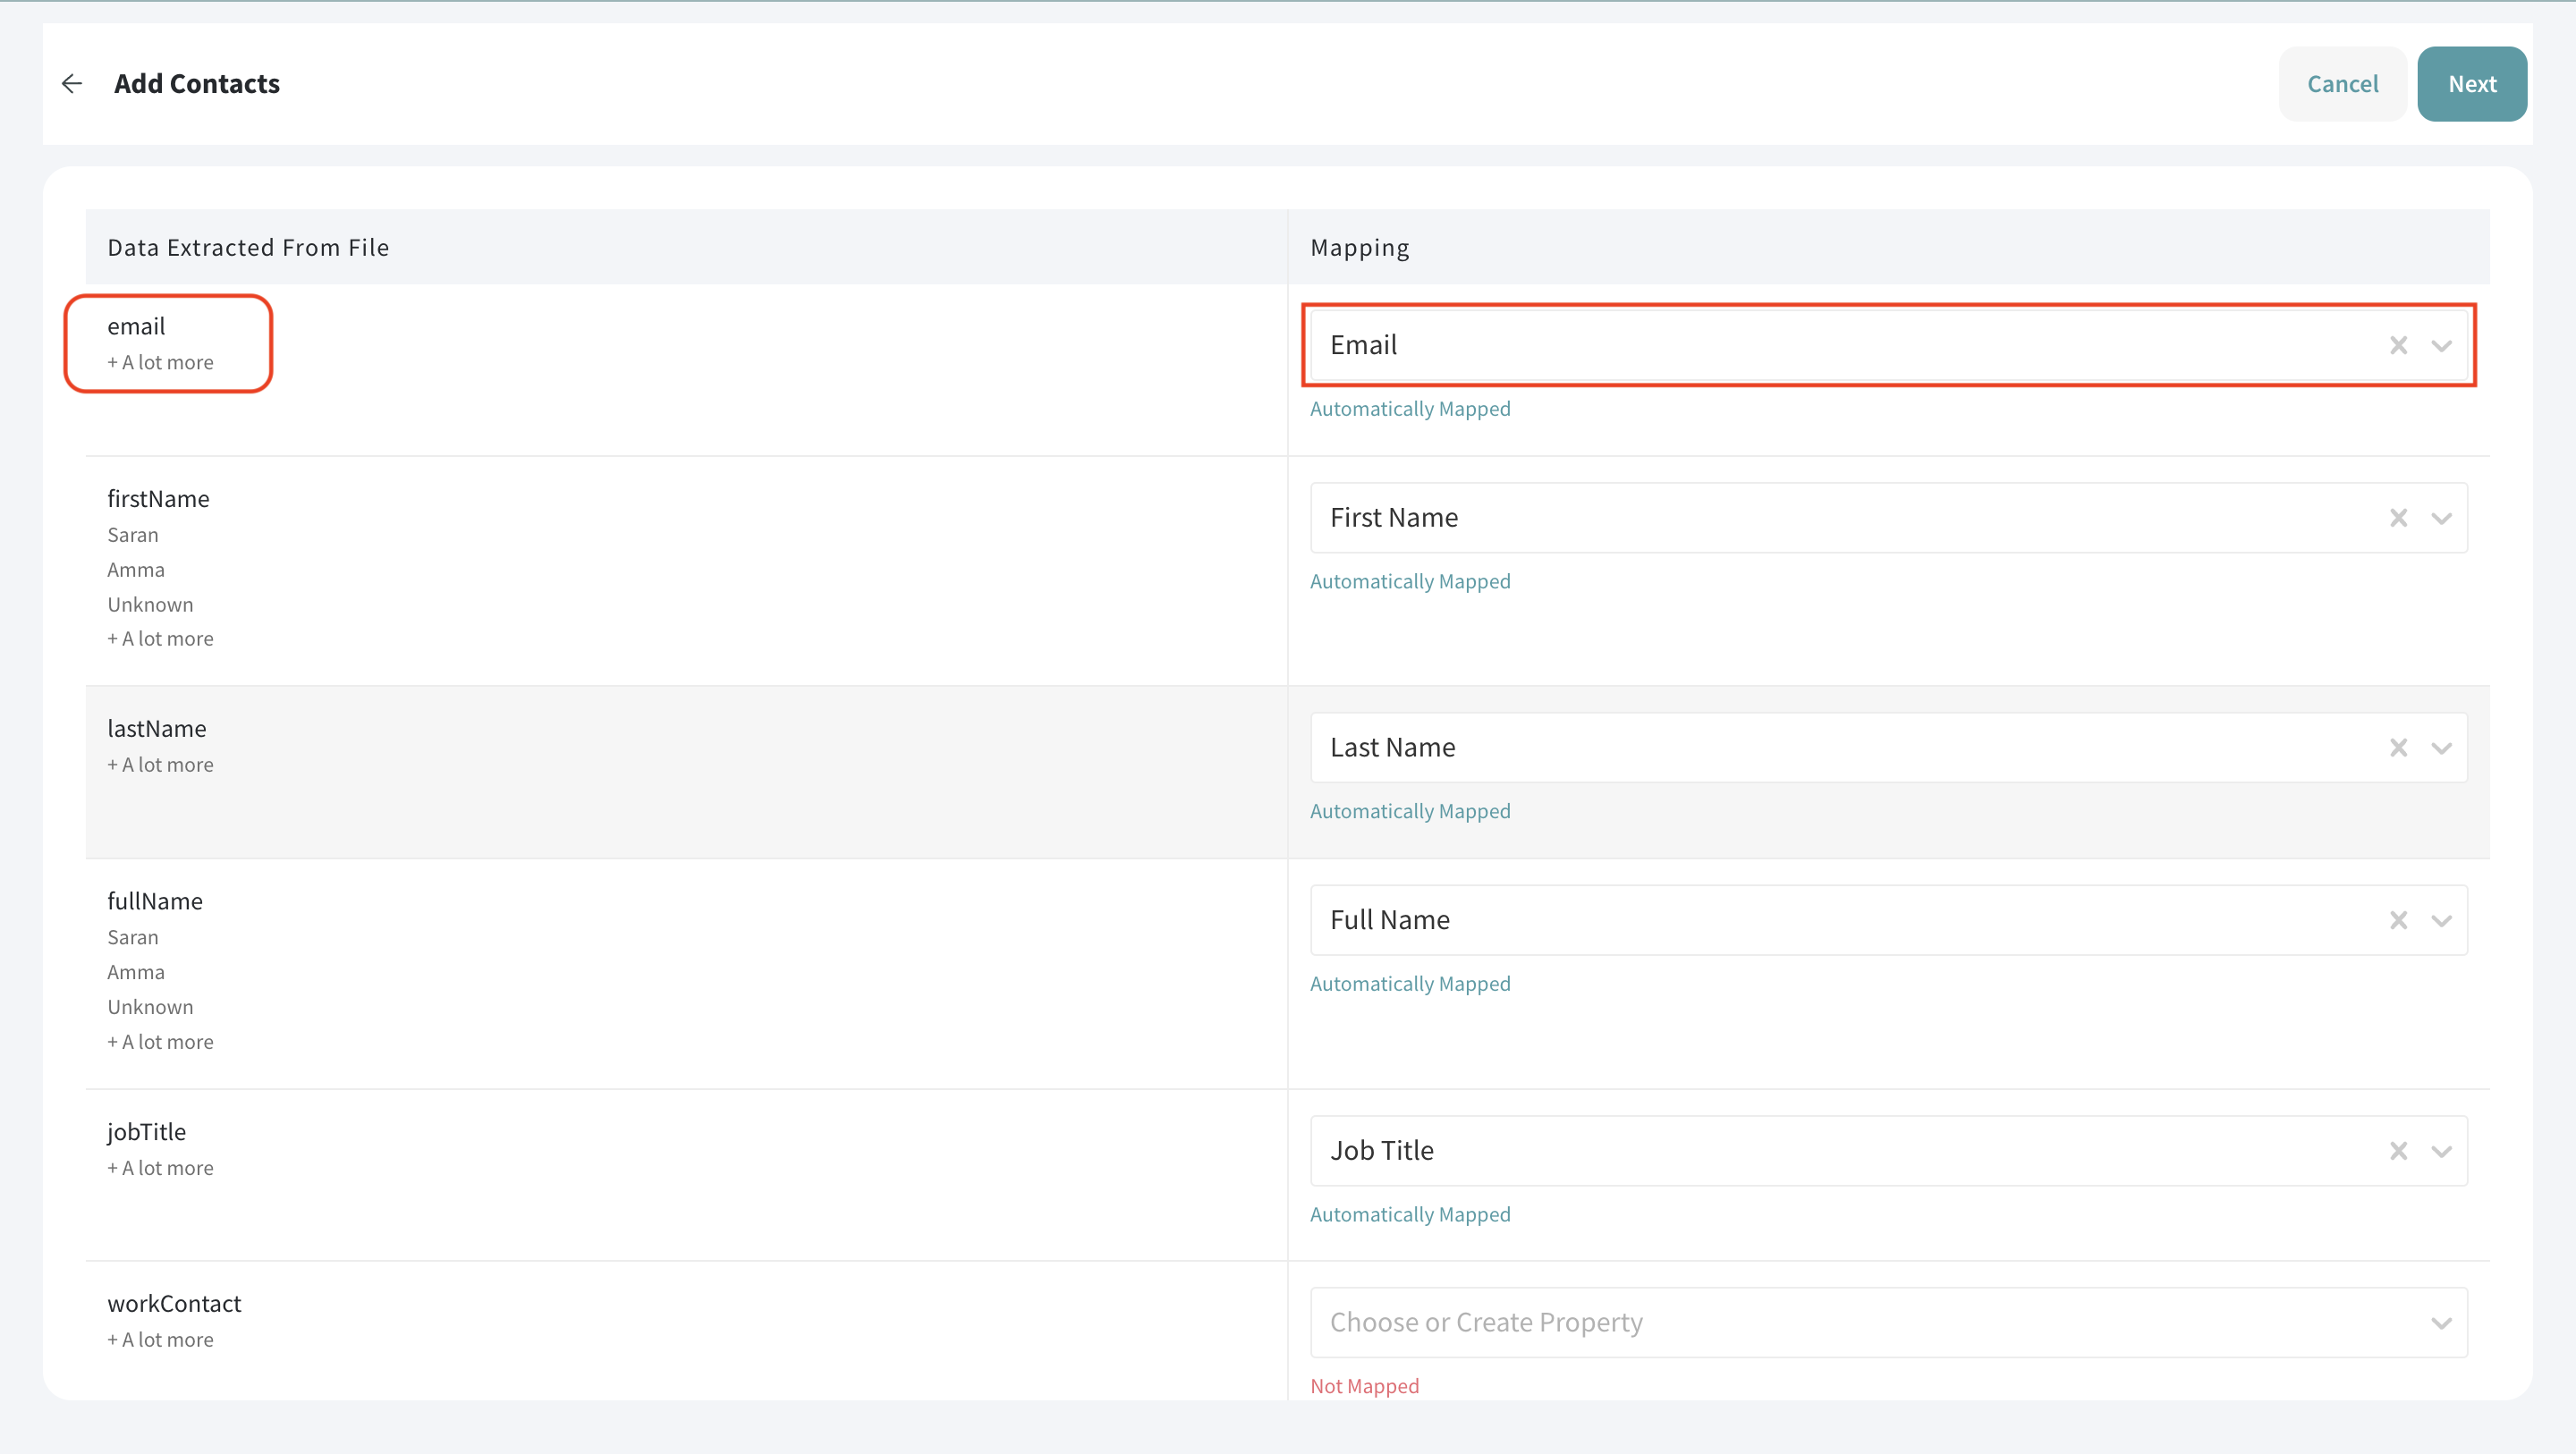Viewport: 2576px width, 1454px height.
Task: Open the First Name dropdown chevron
Action: coord(2441,519)
